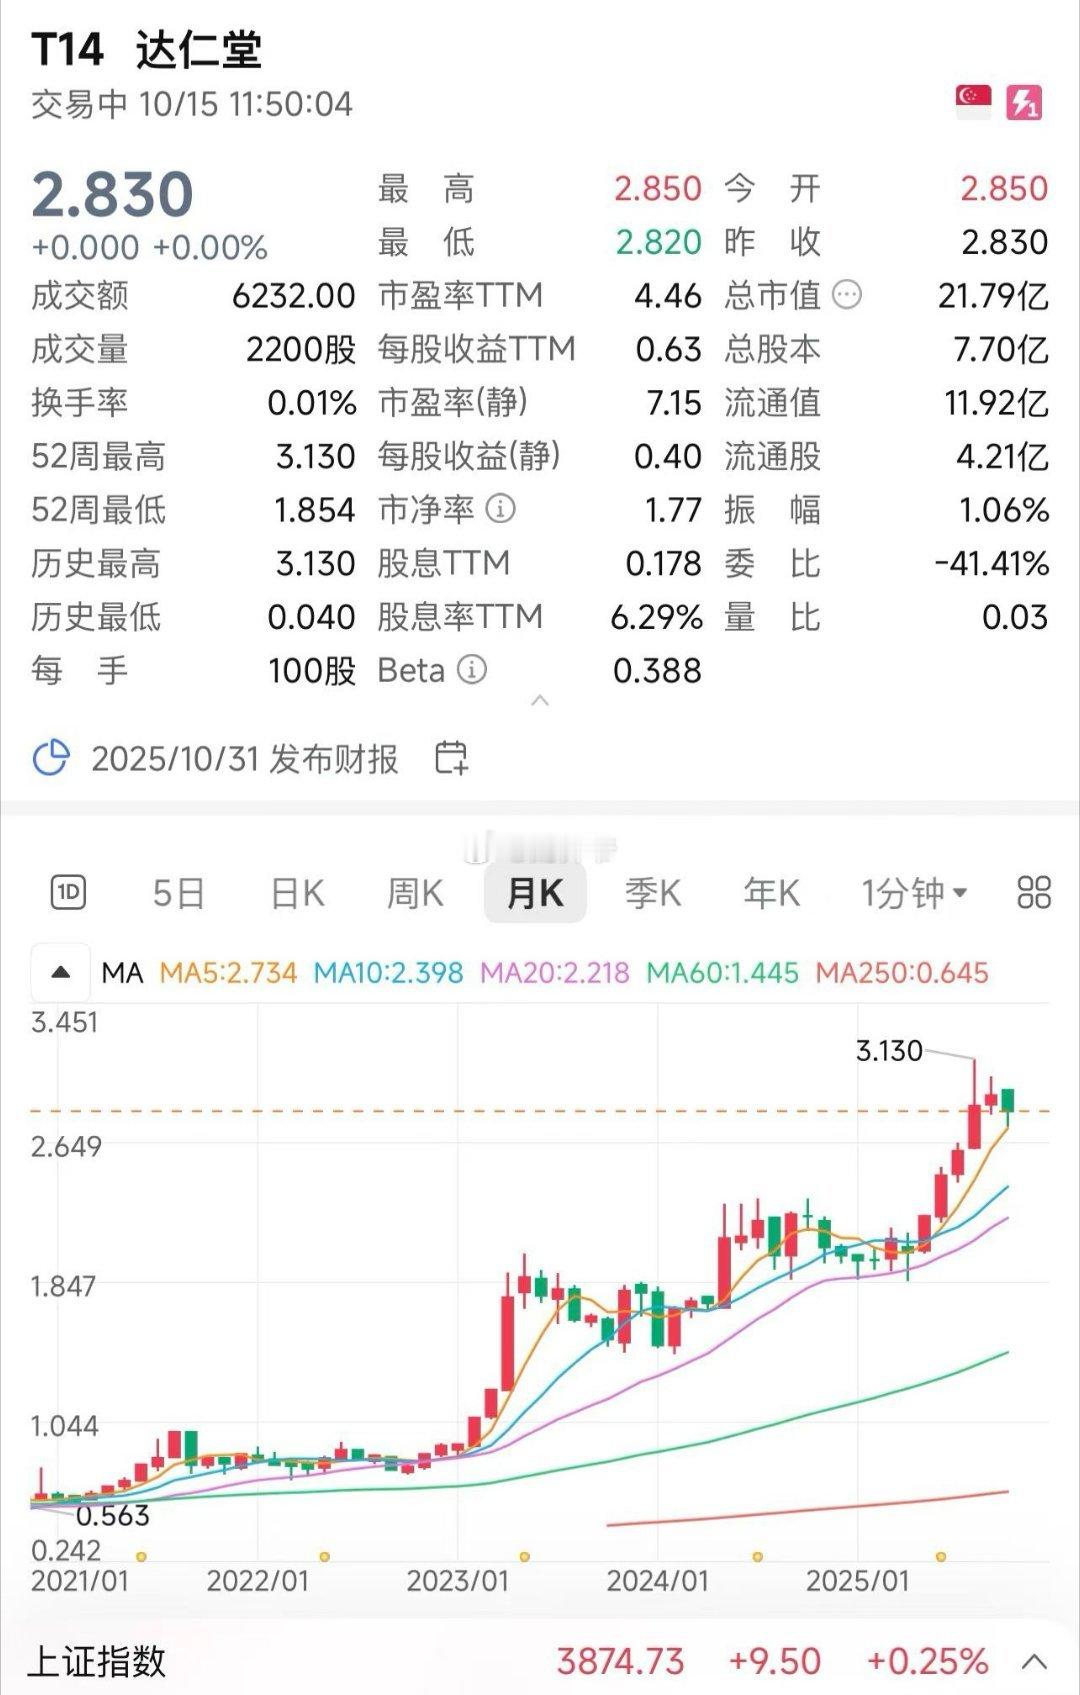Tap the 2025/10/31 发布财报 earnings notice
The image size is (1080, 1695).
pyautogui.click(x=245, y=758)
